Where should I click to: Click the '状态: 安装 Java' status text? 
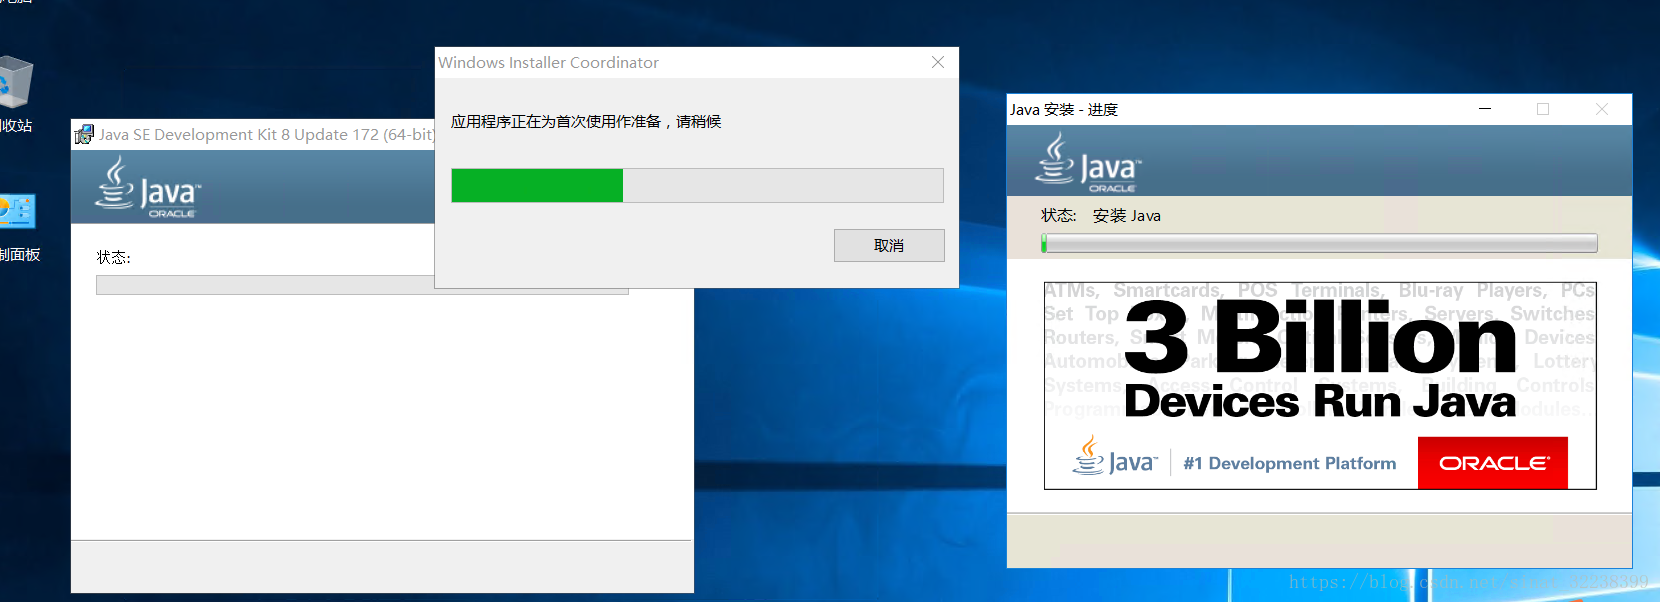tap(1101, 215)
